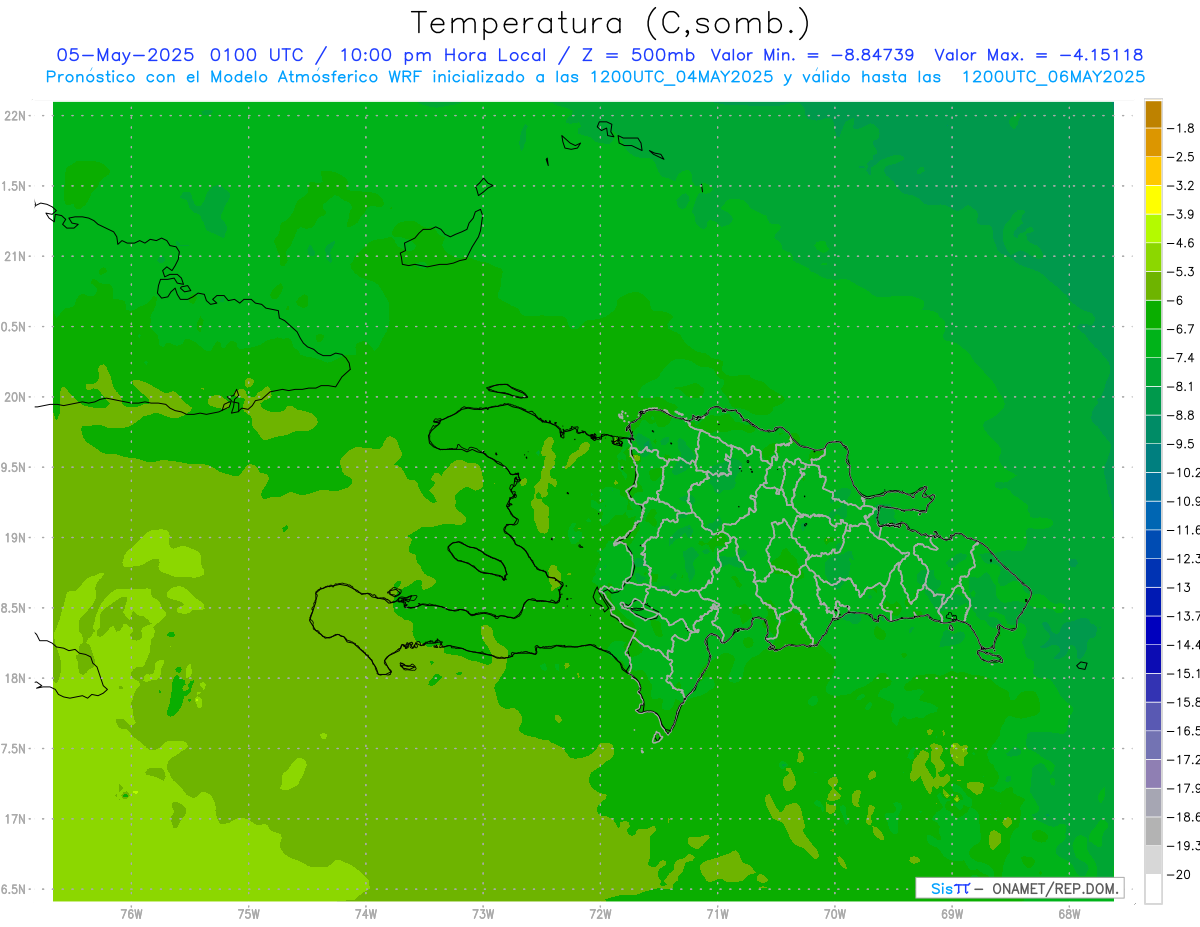
Task: Click the -11.6 colorbar value
Action: click(x=1184, y=530)
